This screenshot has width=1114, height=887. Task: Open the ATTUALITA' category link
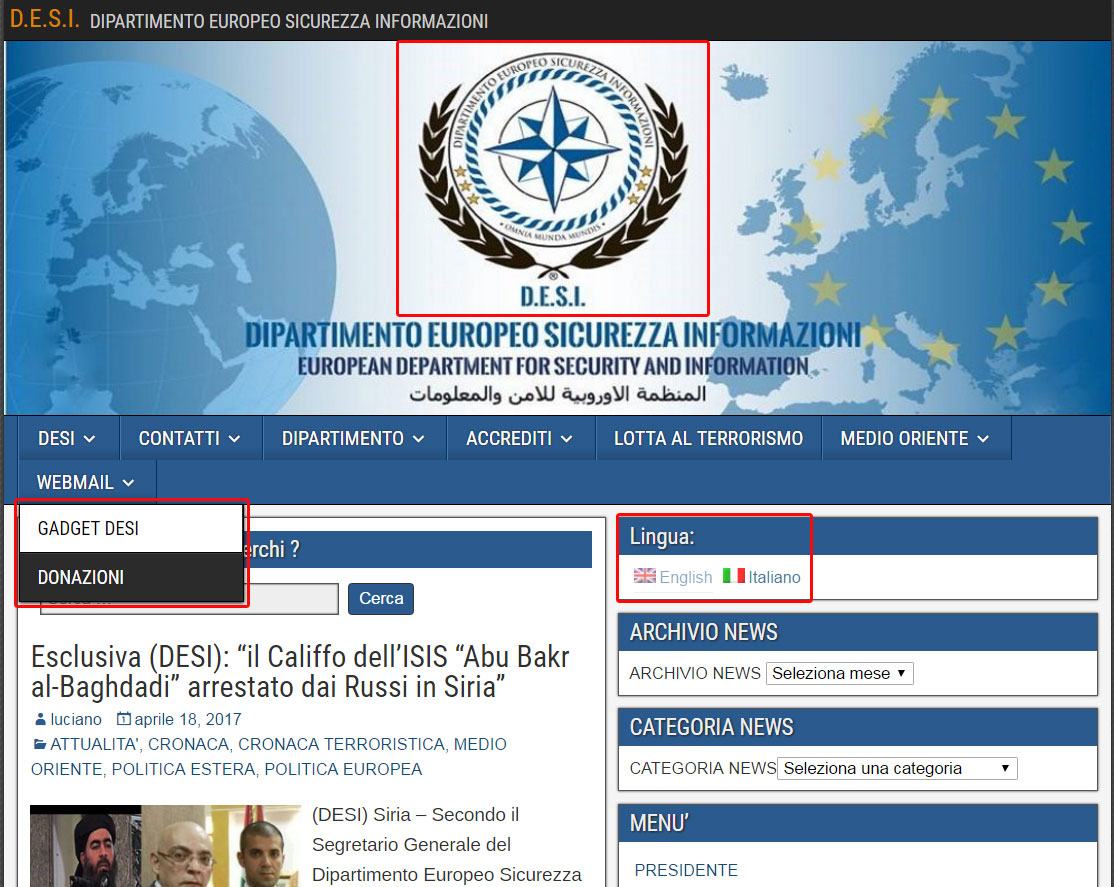(x=94, y=744)
